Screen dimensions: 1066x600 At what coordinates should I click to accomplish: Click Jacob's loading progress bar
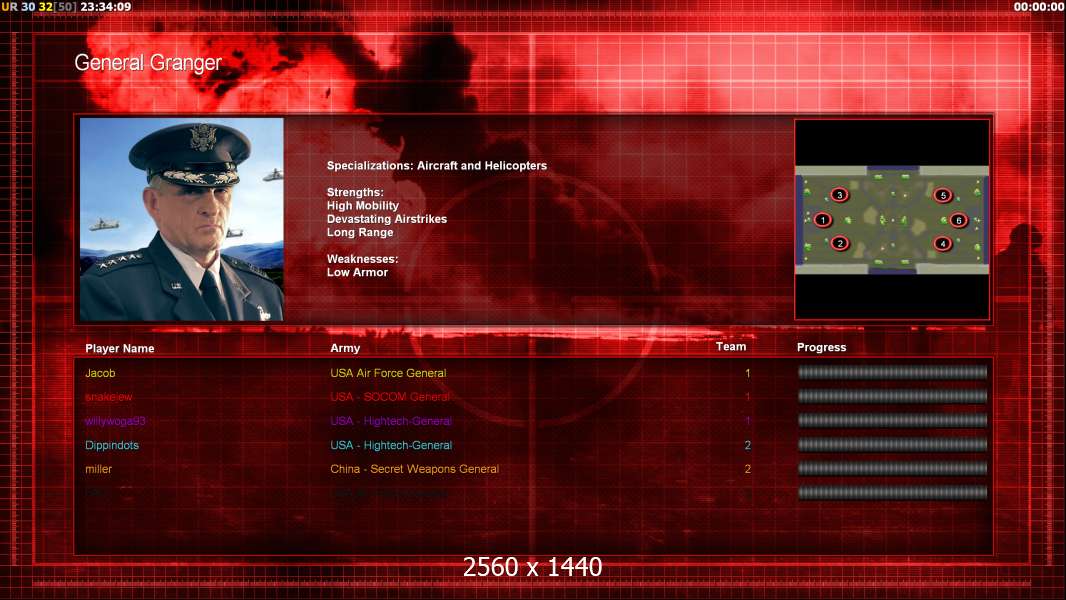click(892, 372)
